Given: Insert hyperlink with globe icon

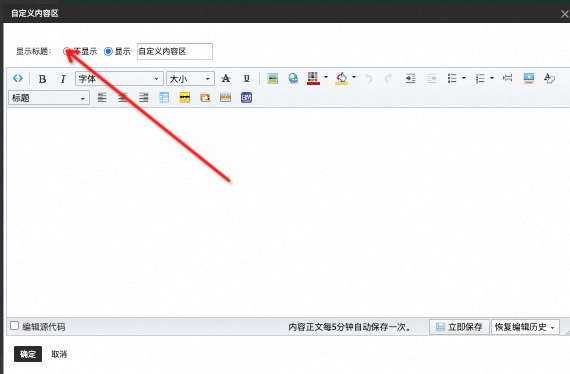Looking at the screenshot, I should pos(293,78).
